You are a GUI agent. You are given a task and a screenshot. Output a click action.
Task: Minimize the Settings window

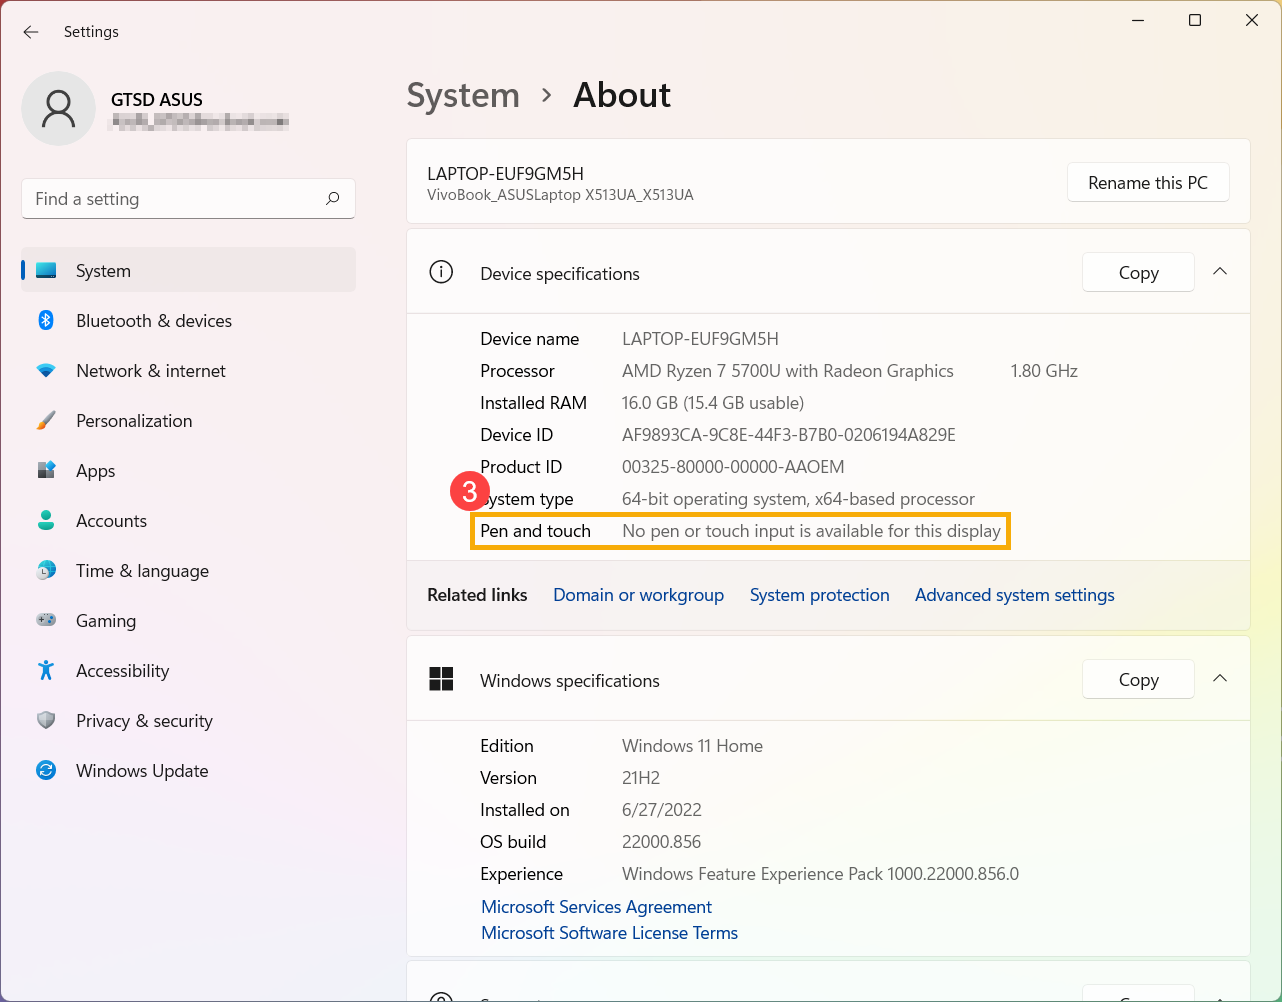coord(1138,20)
